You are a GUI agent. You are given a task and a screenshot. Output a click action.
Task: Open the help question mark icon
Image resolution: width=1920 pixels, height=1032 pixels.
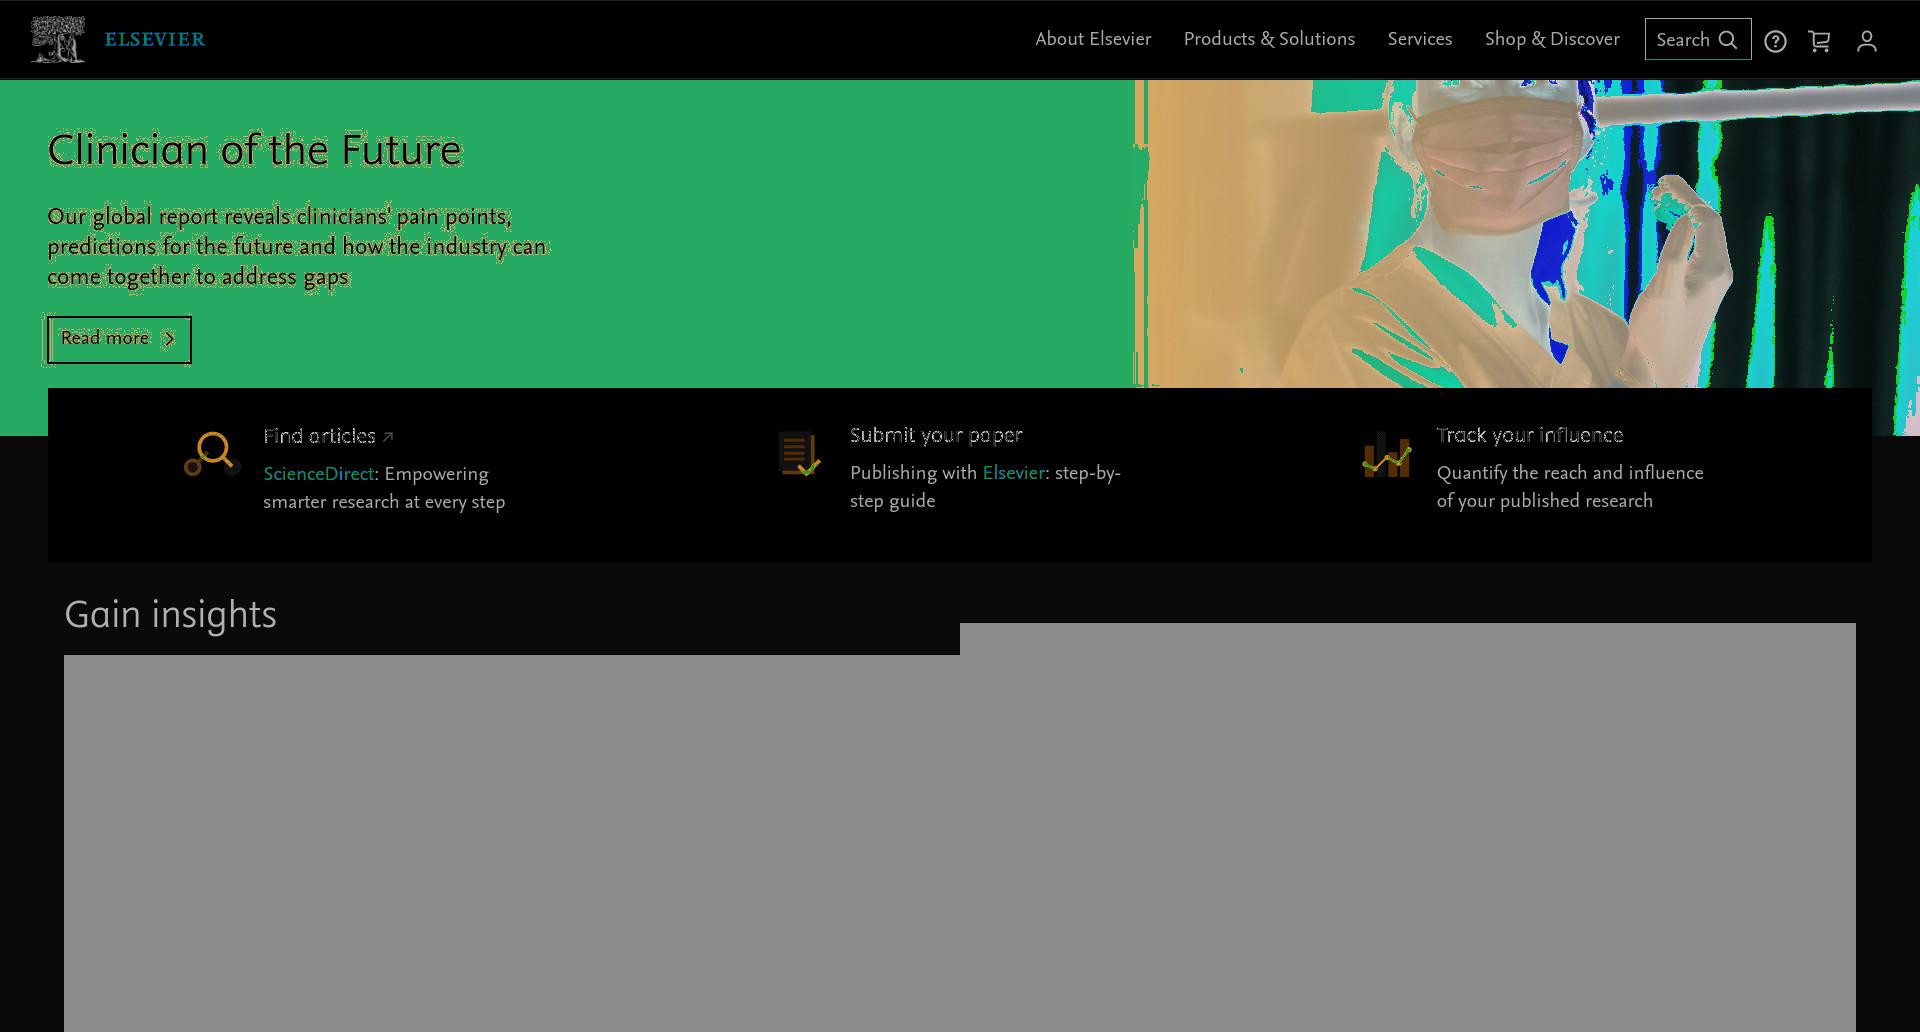(1775, 41)
